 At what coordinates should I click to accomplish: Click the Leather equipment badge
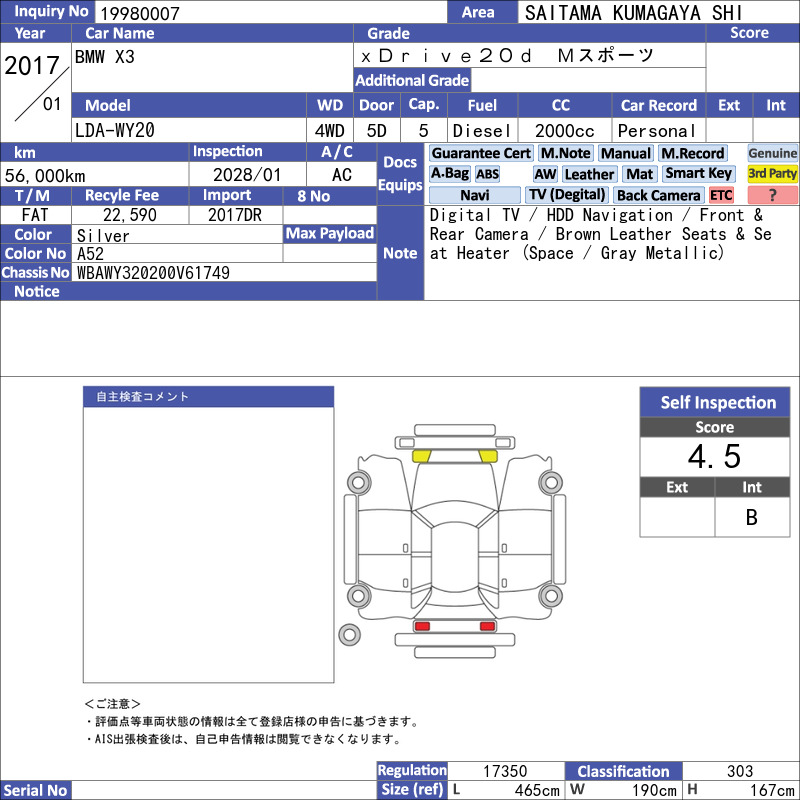coord(589,174)
